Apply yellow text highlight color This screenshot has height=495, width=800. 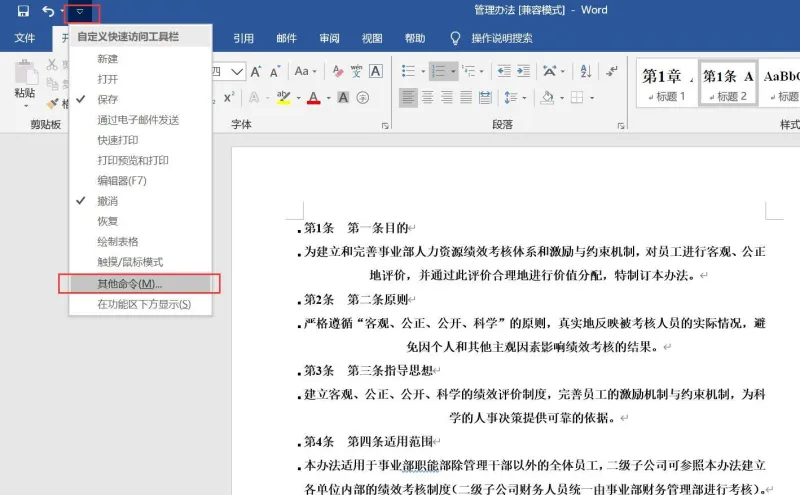click(284, 97)
